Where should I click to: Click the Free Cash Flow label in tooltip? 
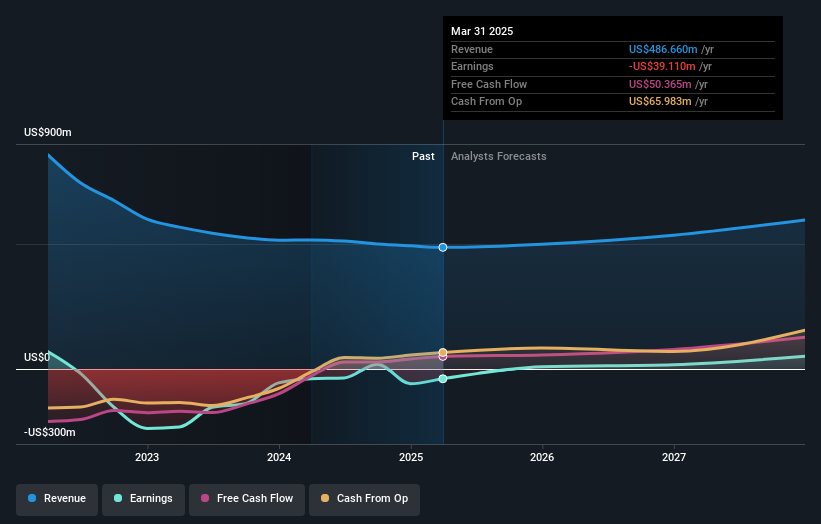pos(489,84)
